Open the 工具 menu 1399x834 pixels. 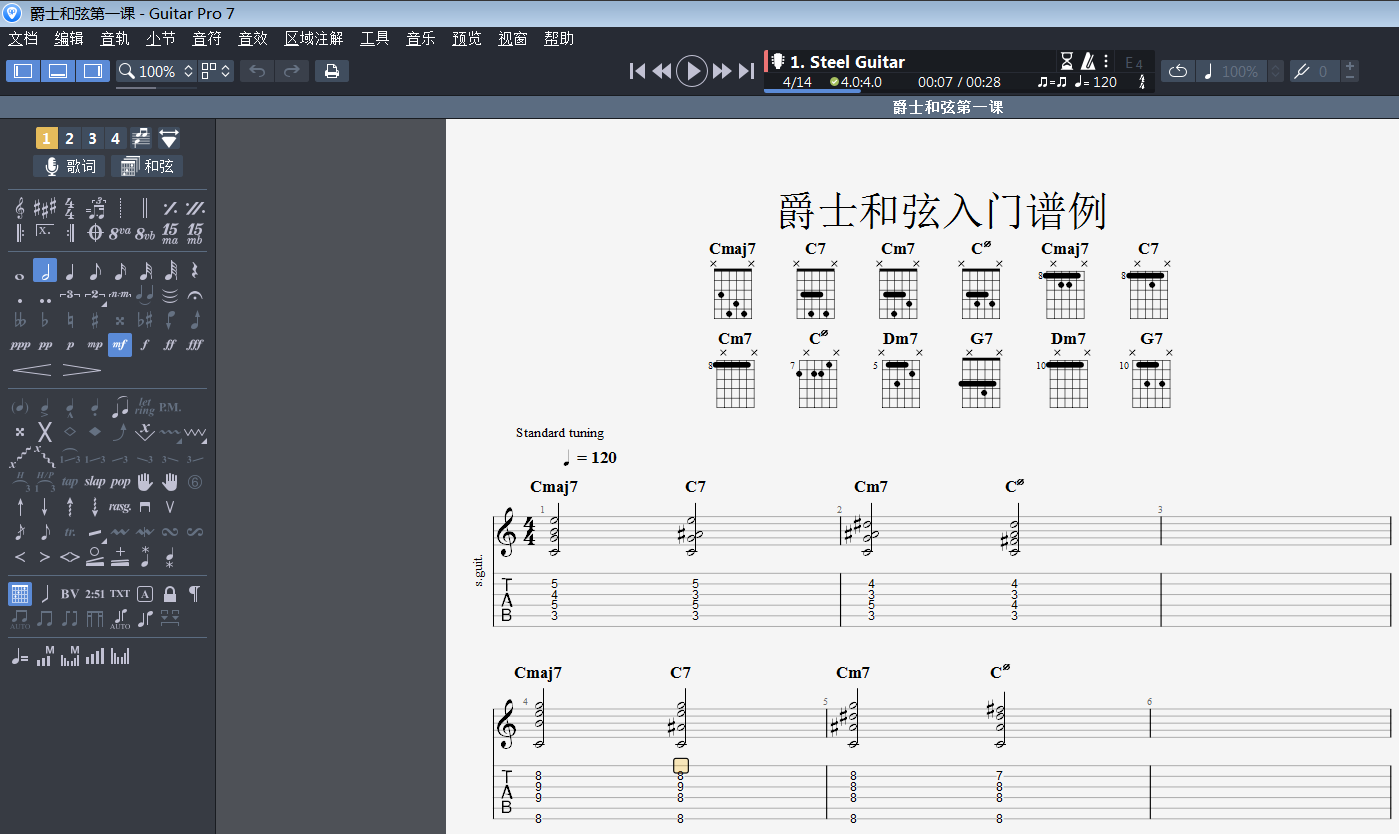pos(375,39)
